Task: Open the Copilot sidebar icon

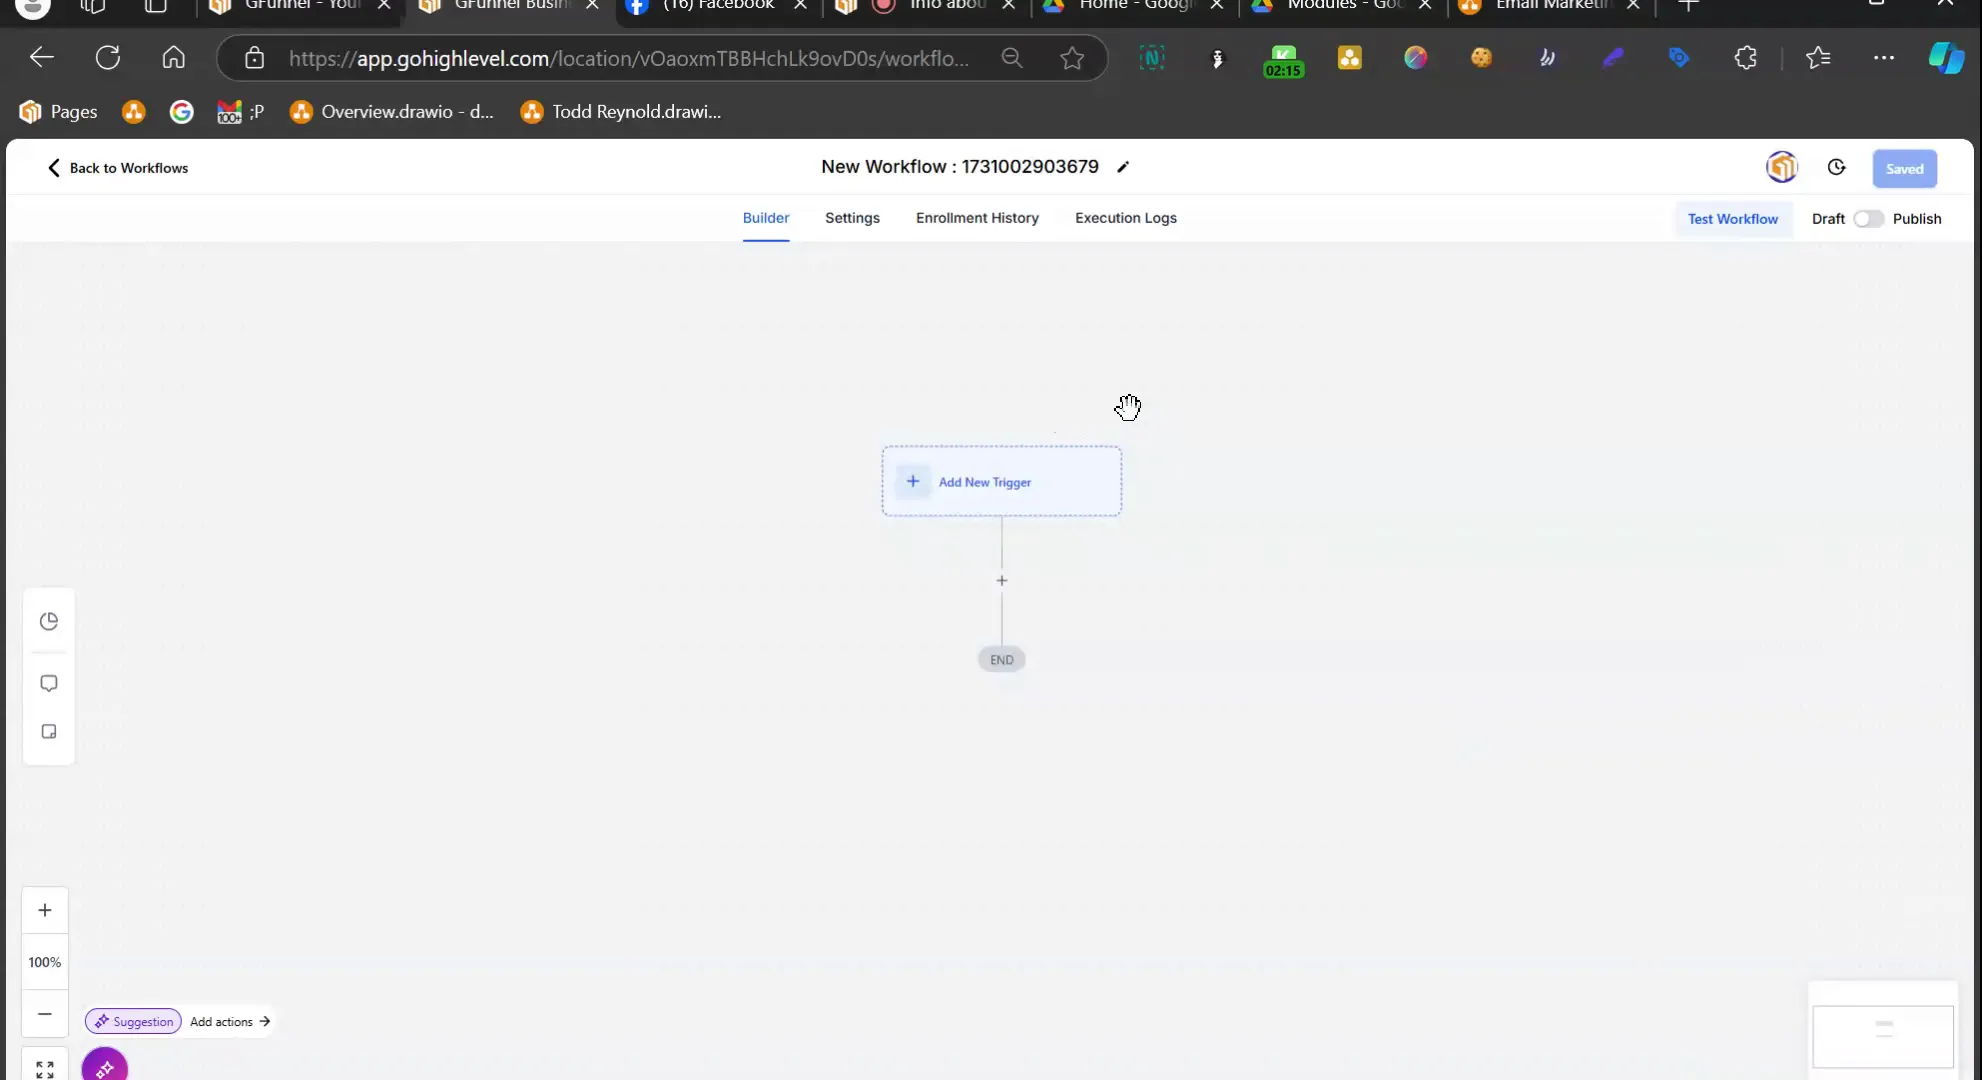Action: click(x=1946, y=58)
